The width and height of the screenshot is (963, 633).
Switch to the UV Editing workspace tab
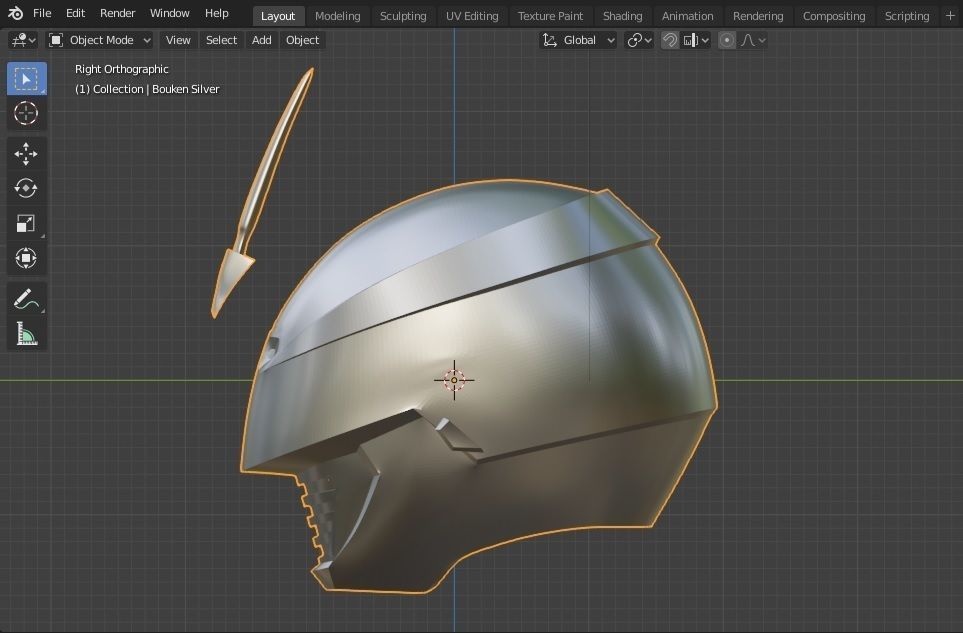pyautogui.click(x=472, y=16)
